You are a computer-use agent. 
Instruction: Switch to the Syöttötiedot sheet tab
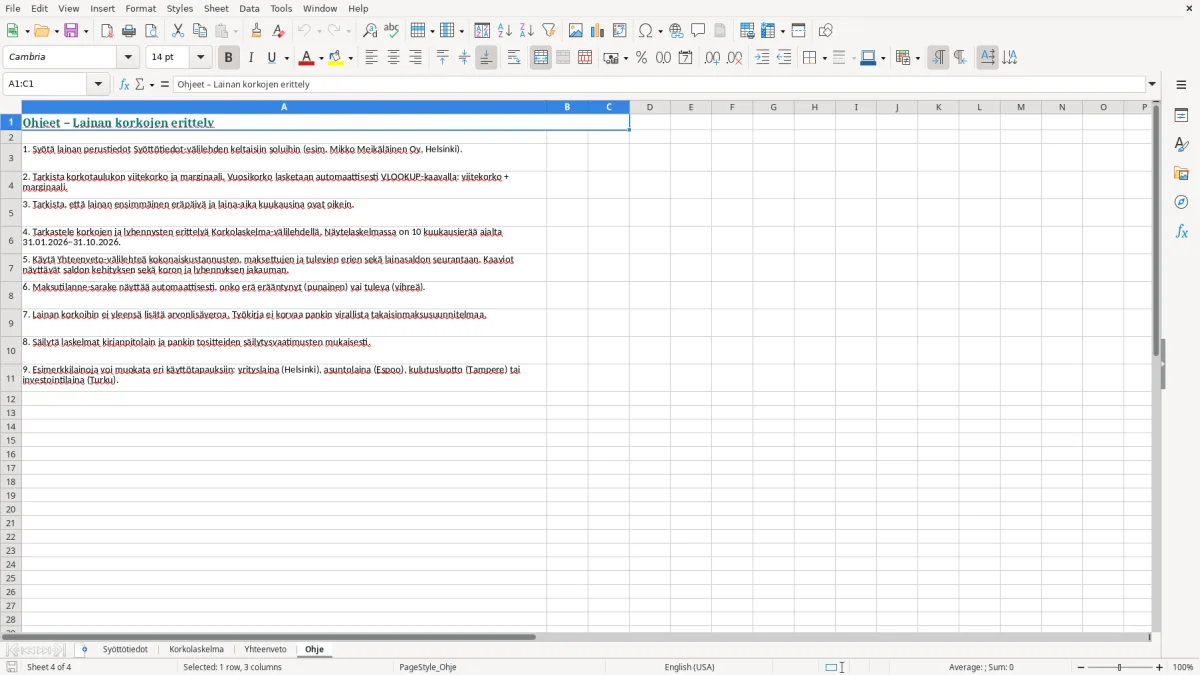tap(125, 649)
